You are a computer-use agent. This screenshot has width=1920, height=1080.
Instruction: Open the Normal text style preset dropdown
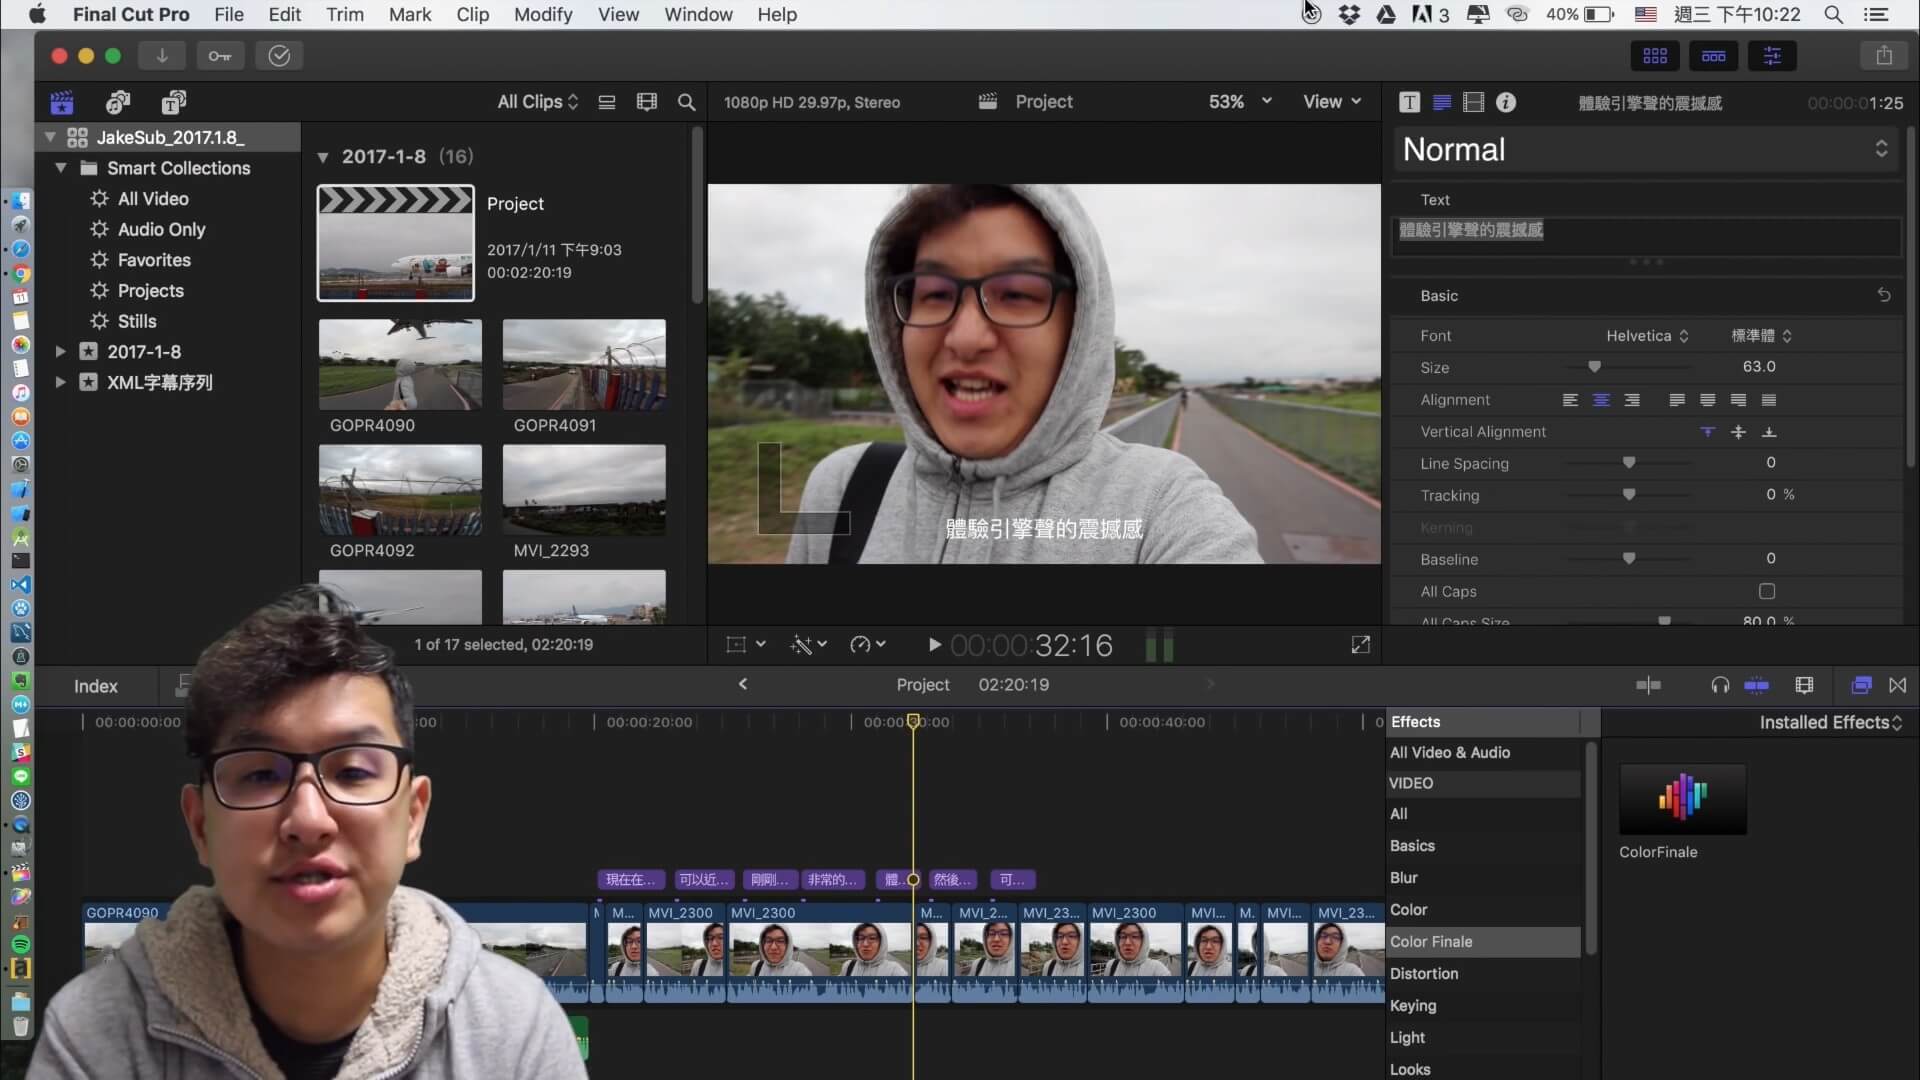[x=1646, y=150]
